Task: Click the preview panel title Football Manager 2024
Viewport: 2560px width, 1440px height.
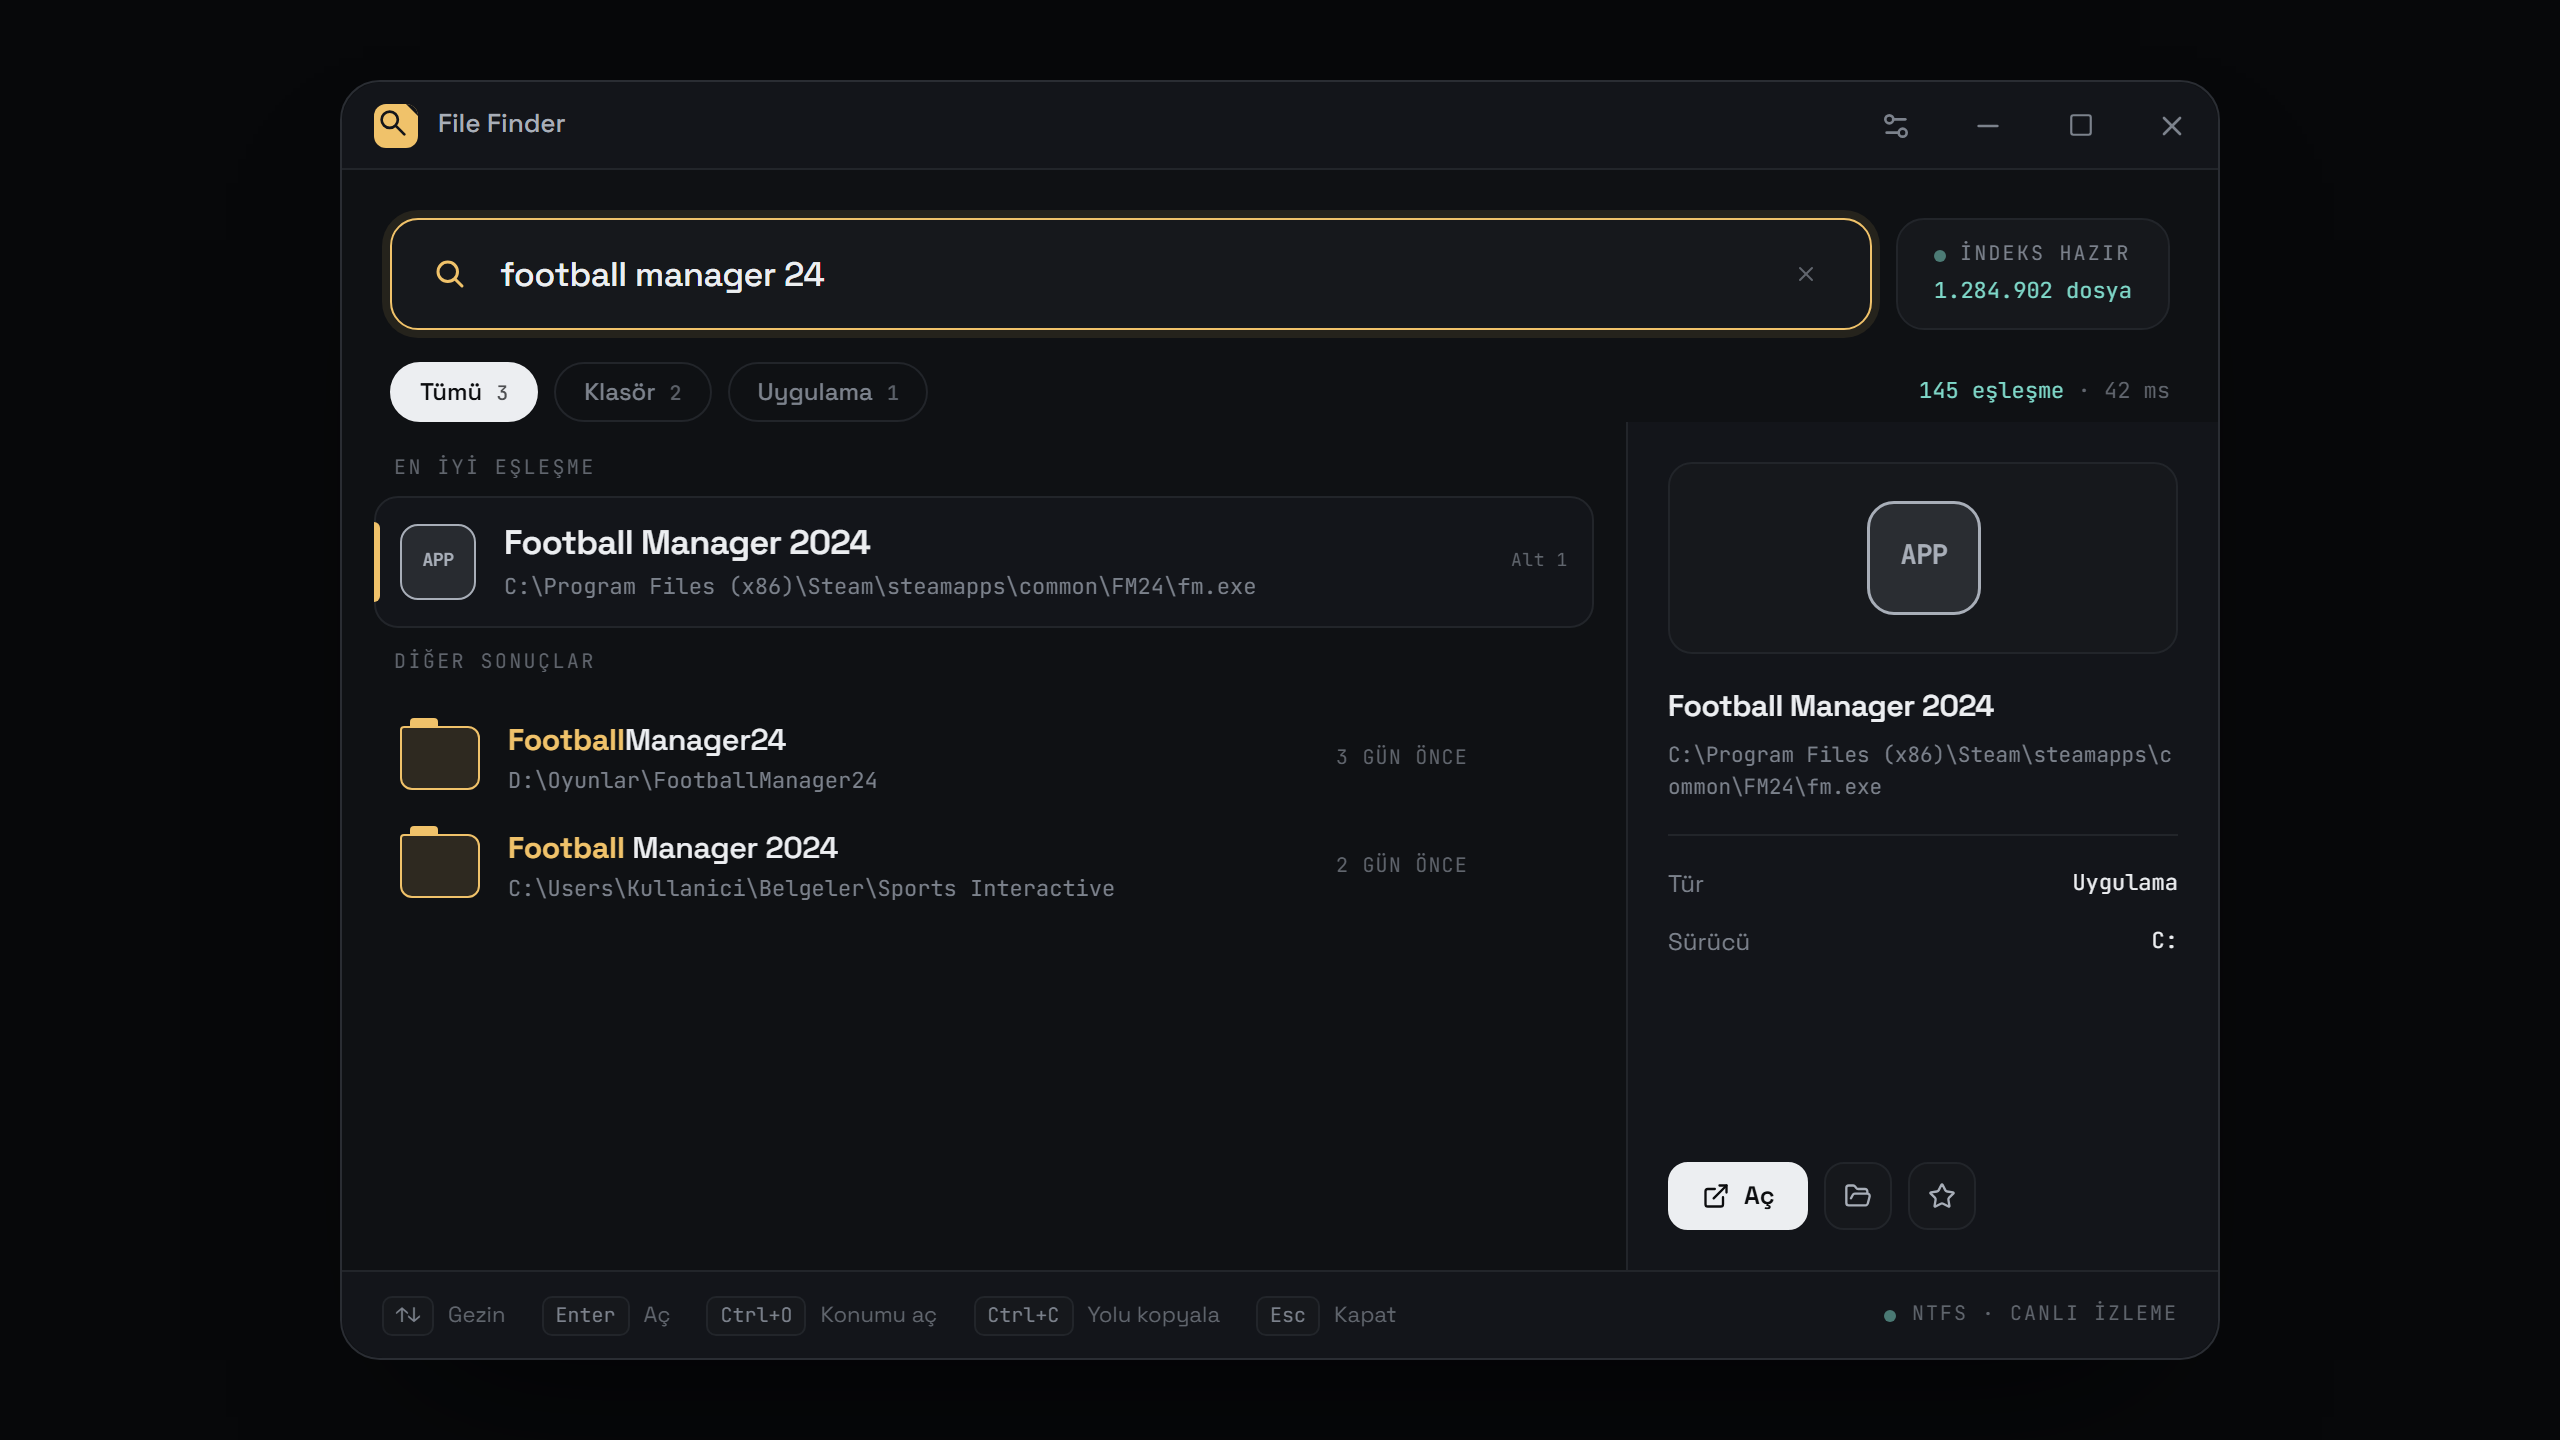Action: [x=1831, y=706]
